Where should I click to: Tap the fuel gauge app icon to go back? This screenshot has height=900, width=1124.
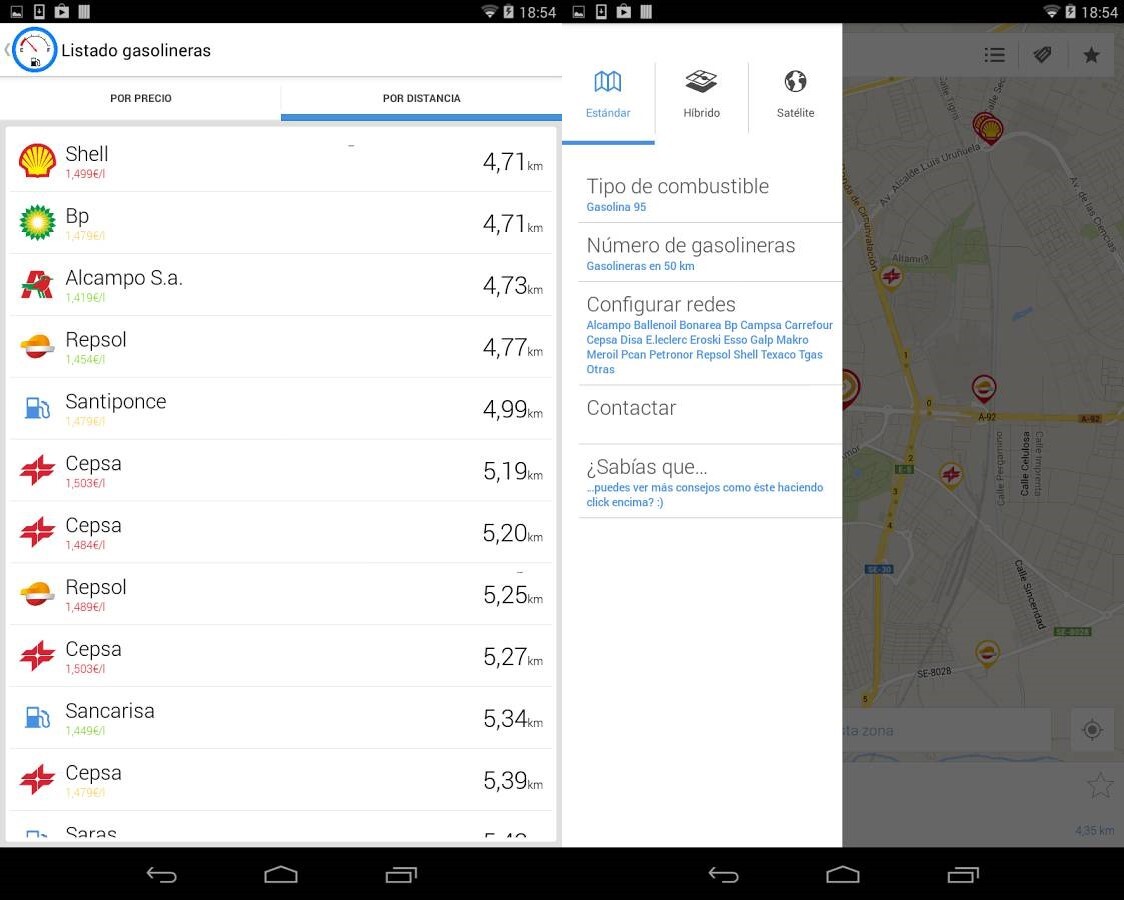(x=34, y=50)
